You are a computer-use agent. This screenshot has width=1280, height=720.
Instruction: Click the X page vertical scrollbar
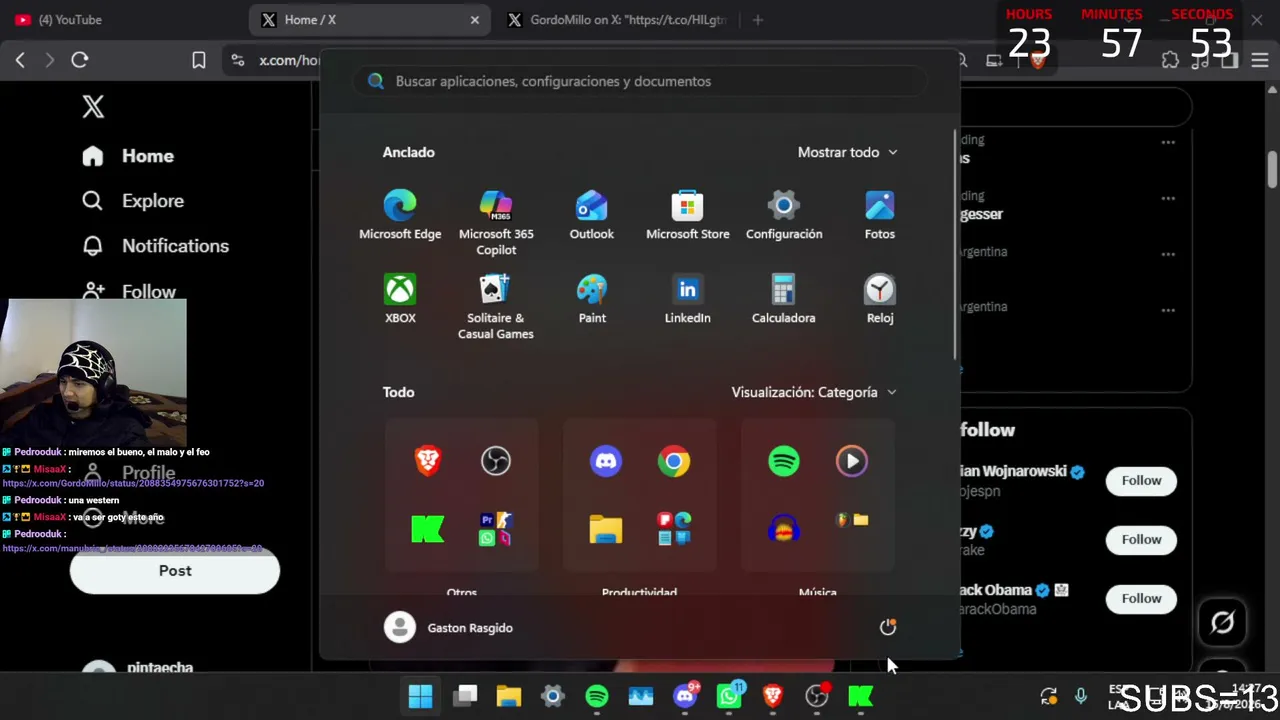tap(1272, 169)
